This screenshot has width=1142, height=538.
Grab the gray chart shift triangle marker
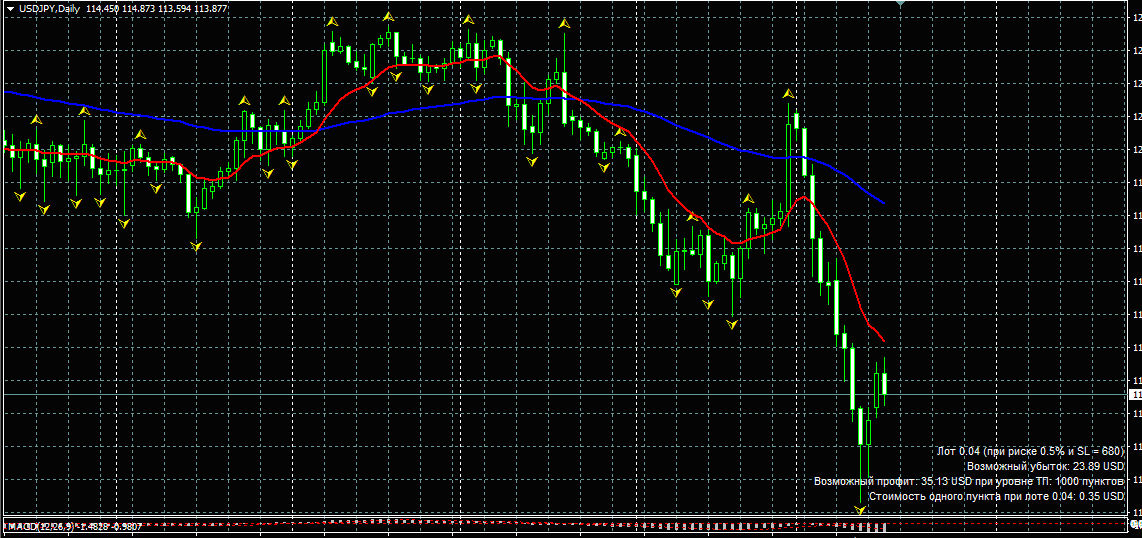point(900,4)
